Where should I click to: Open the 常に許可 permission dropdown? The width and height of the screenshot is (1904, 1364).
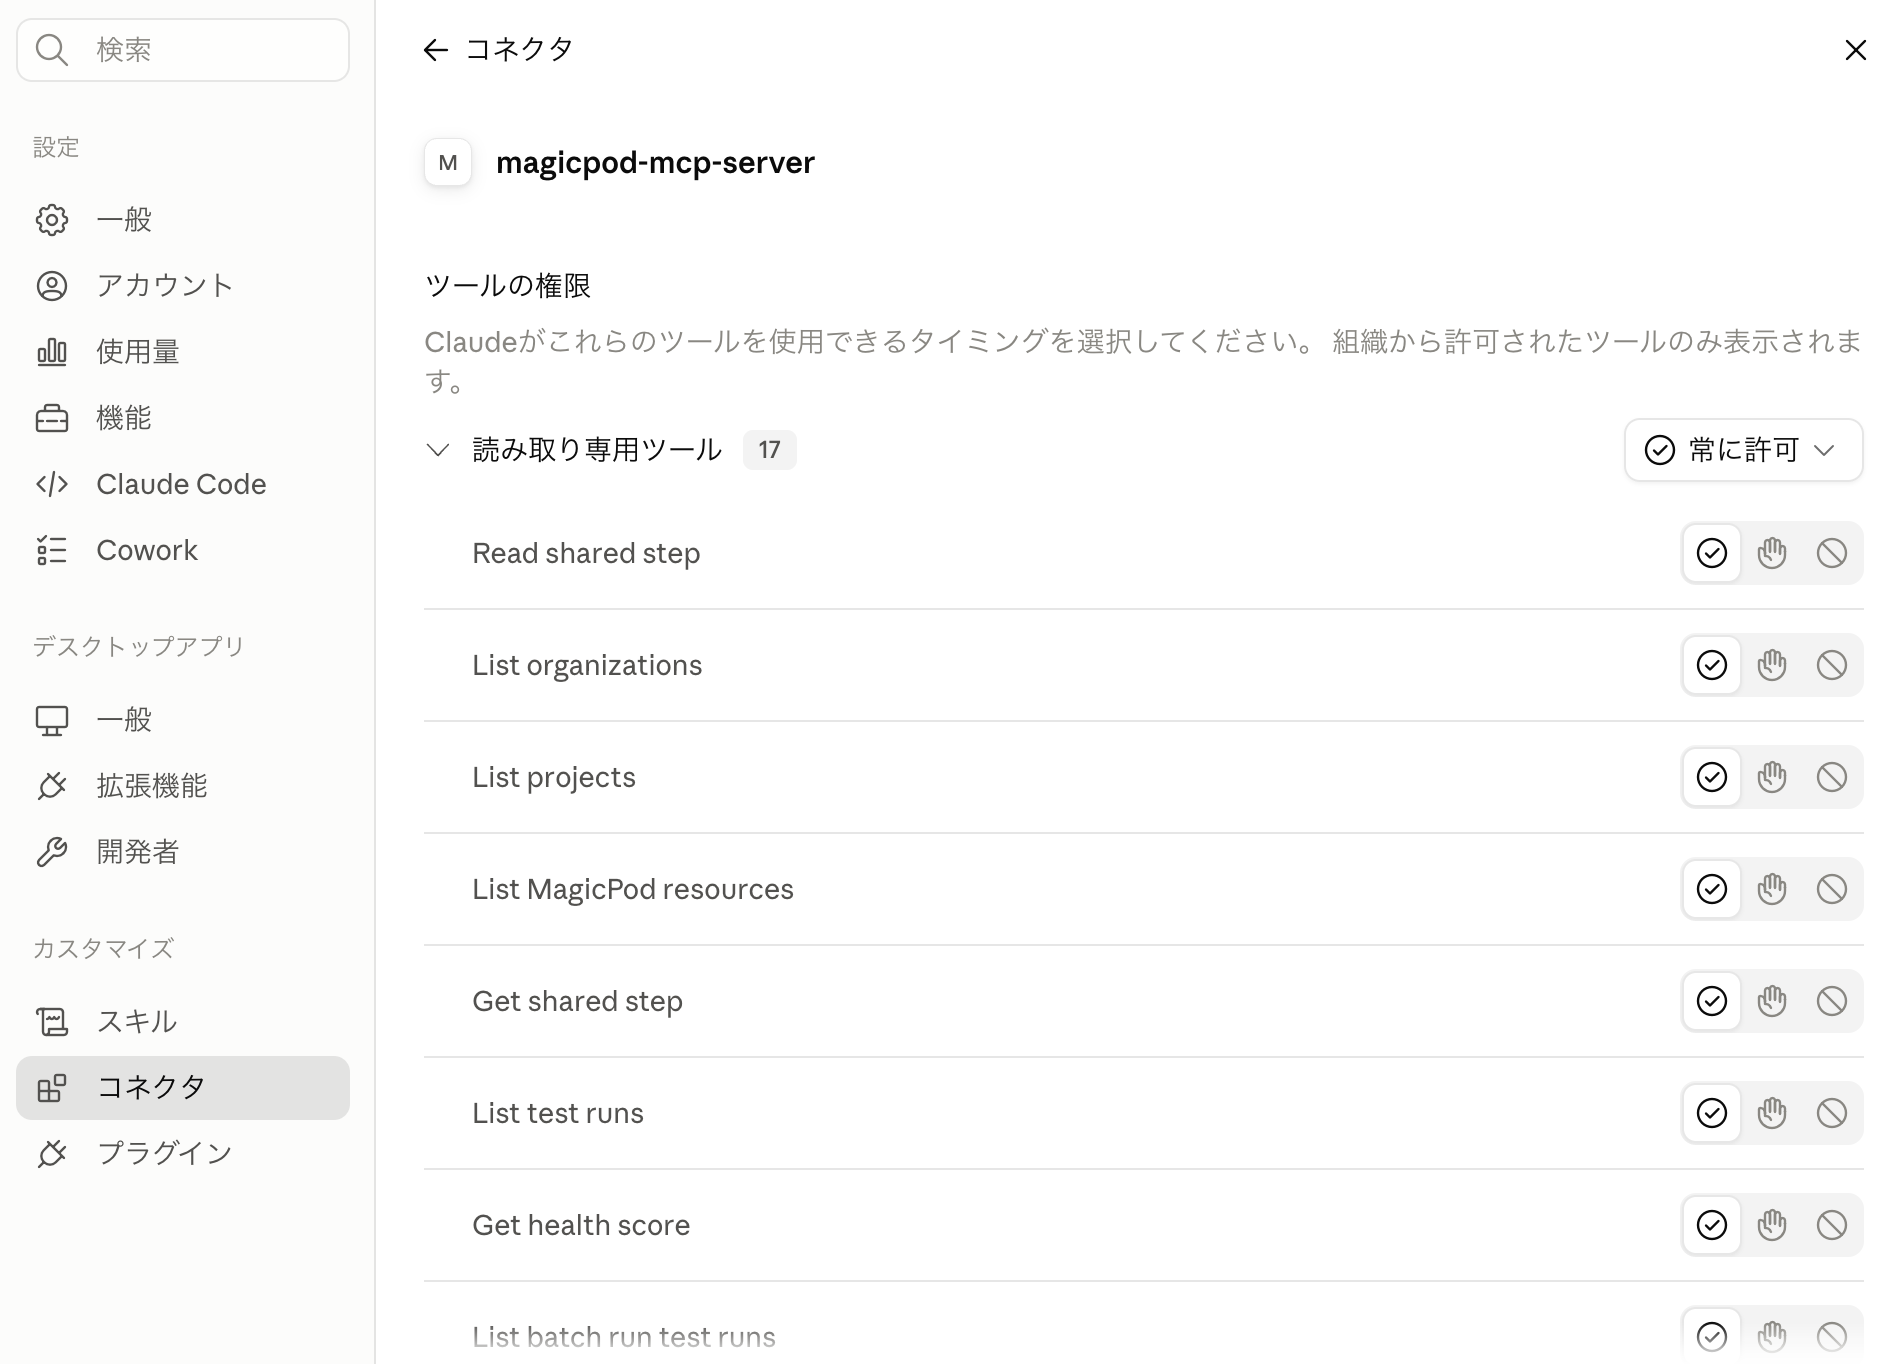[1743, 450]
